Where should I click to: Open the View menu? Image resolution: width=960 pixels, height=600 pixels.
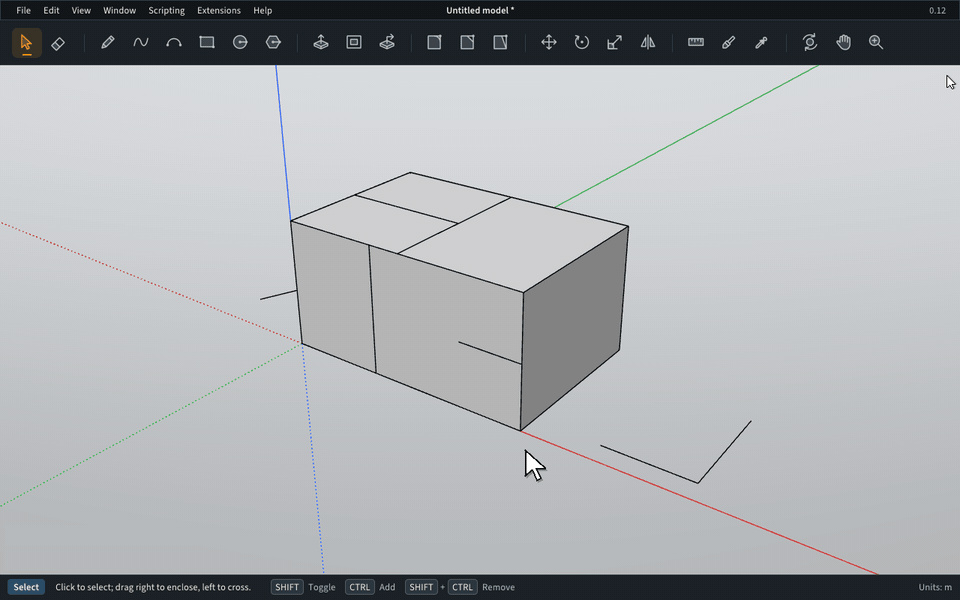pyautogui.click(x=81, y=10)
